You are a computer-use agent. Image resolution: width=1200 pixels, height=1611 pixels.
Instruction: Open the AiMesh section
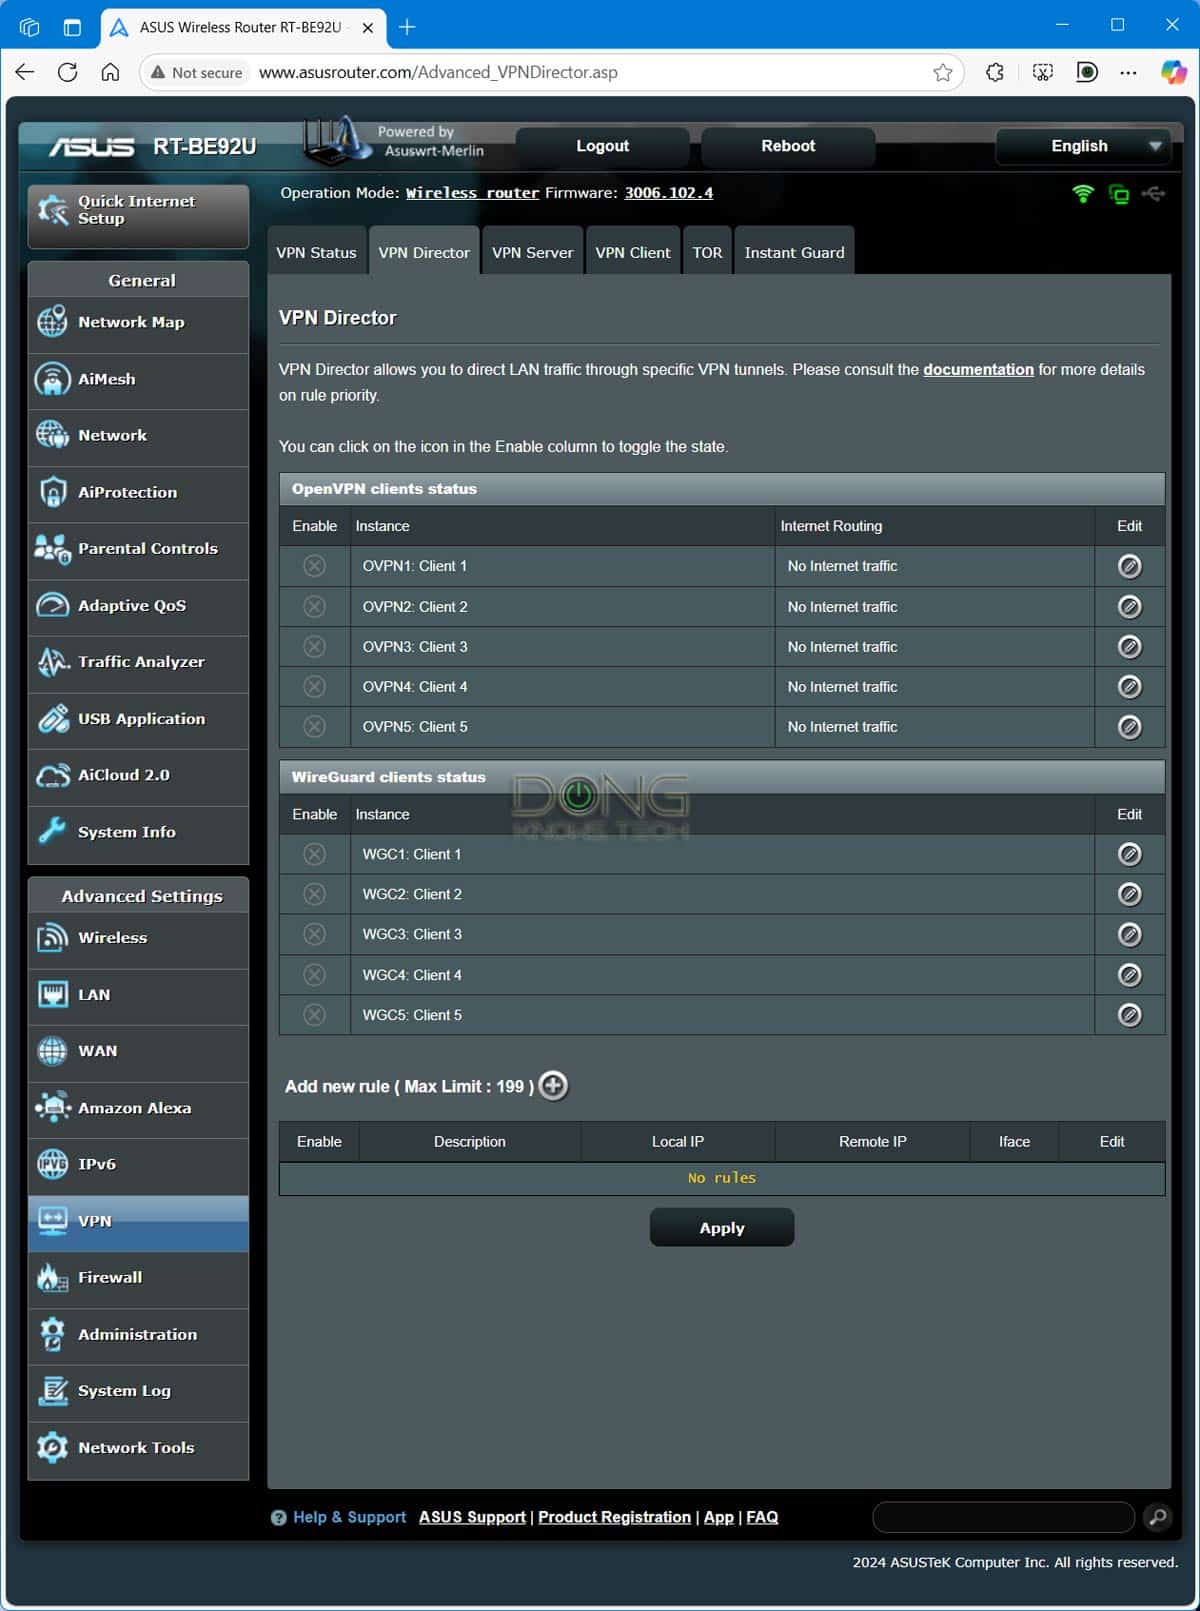pos(138,380)
